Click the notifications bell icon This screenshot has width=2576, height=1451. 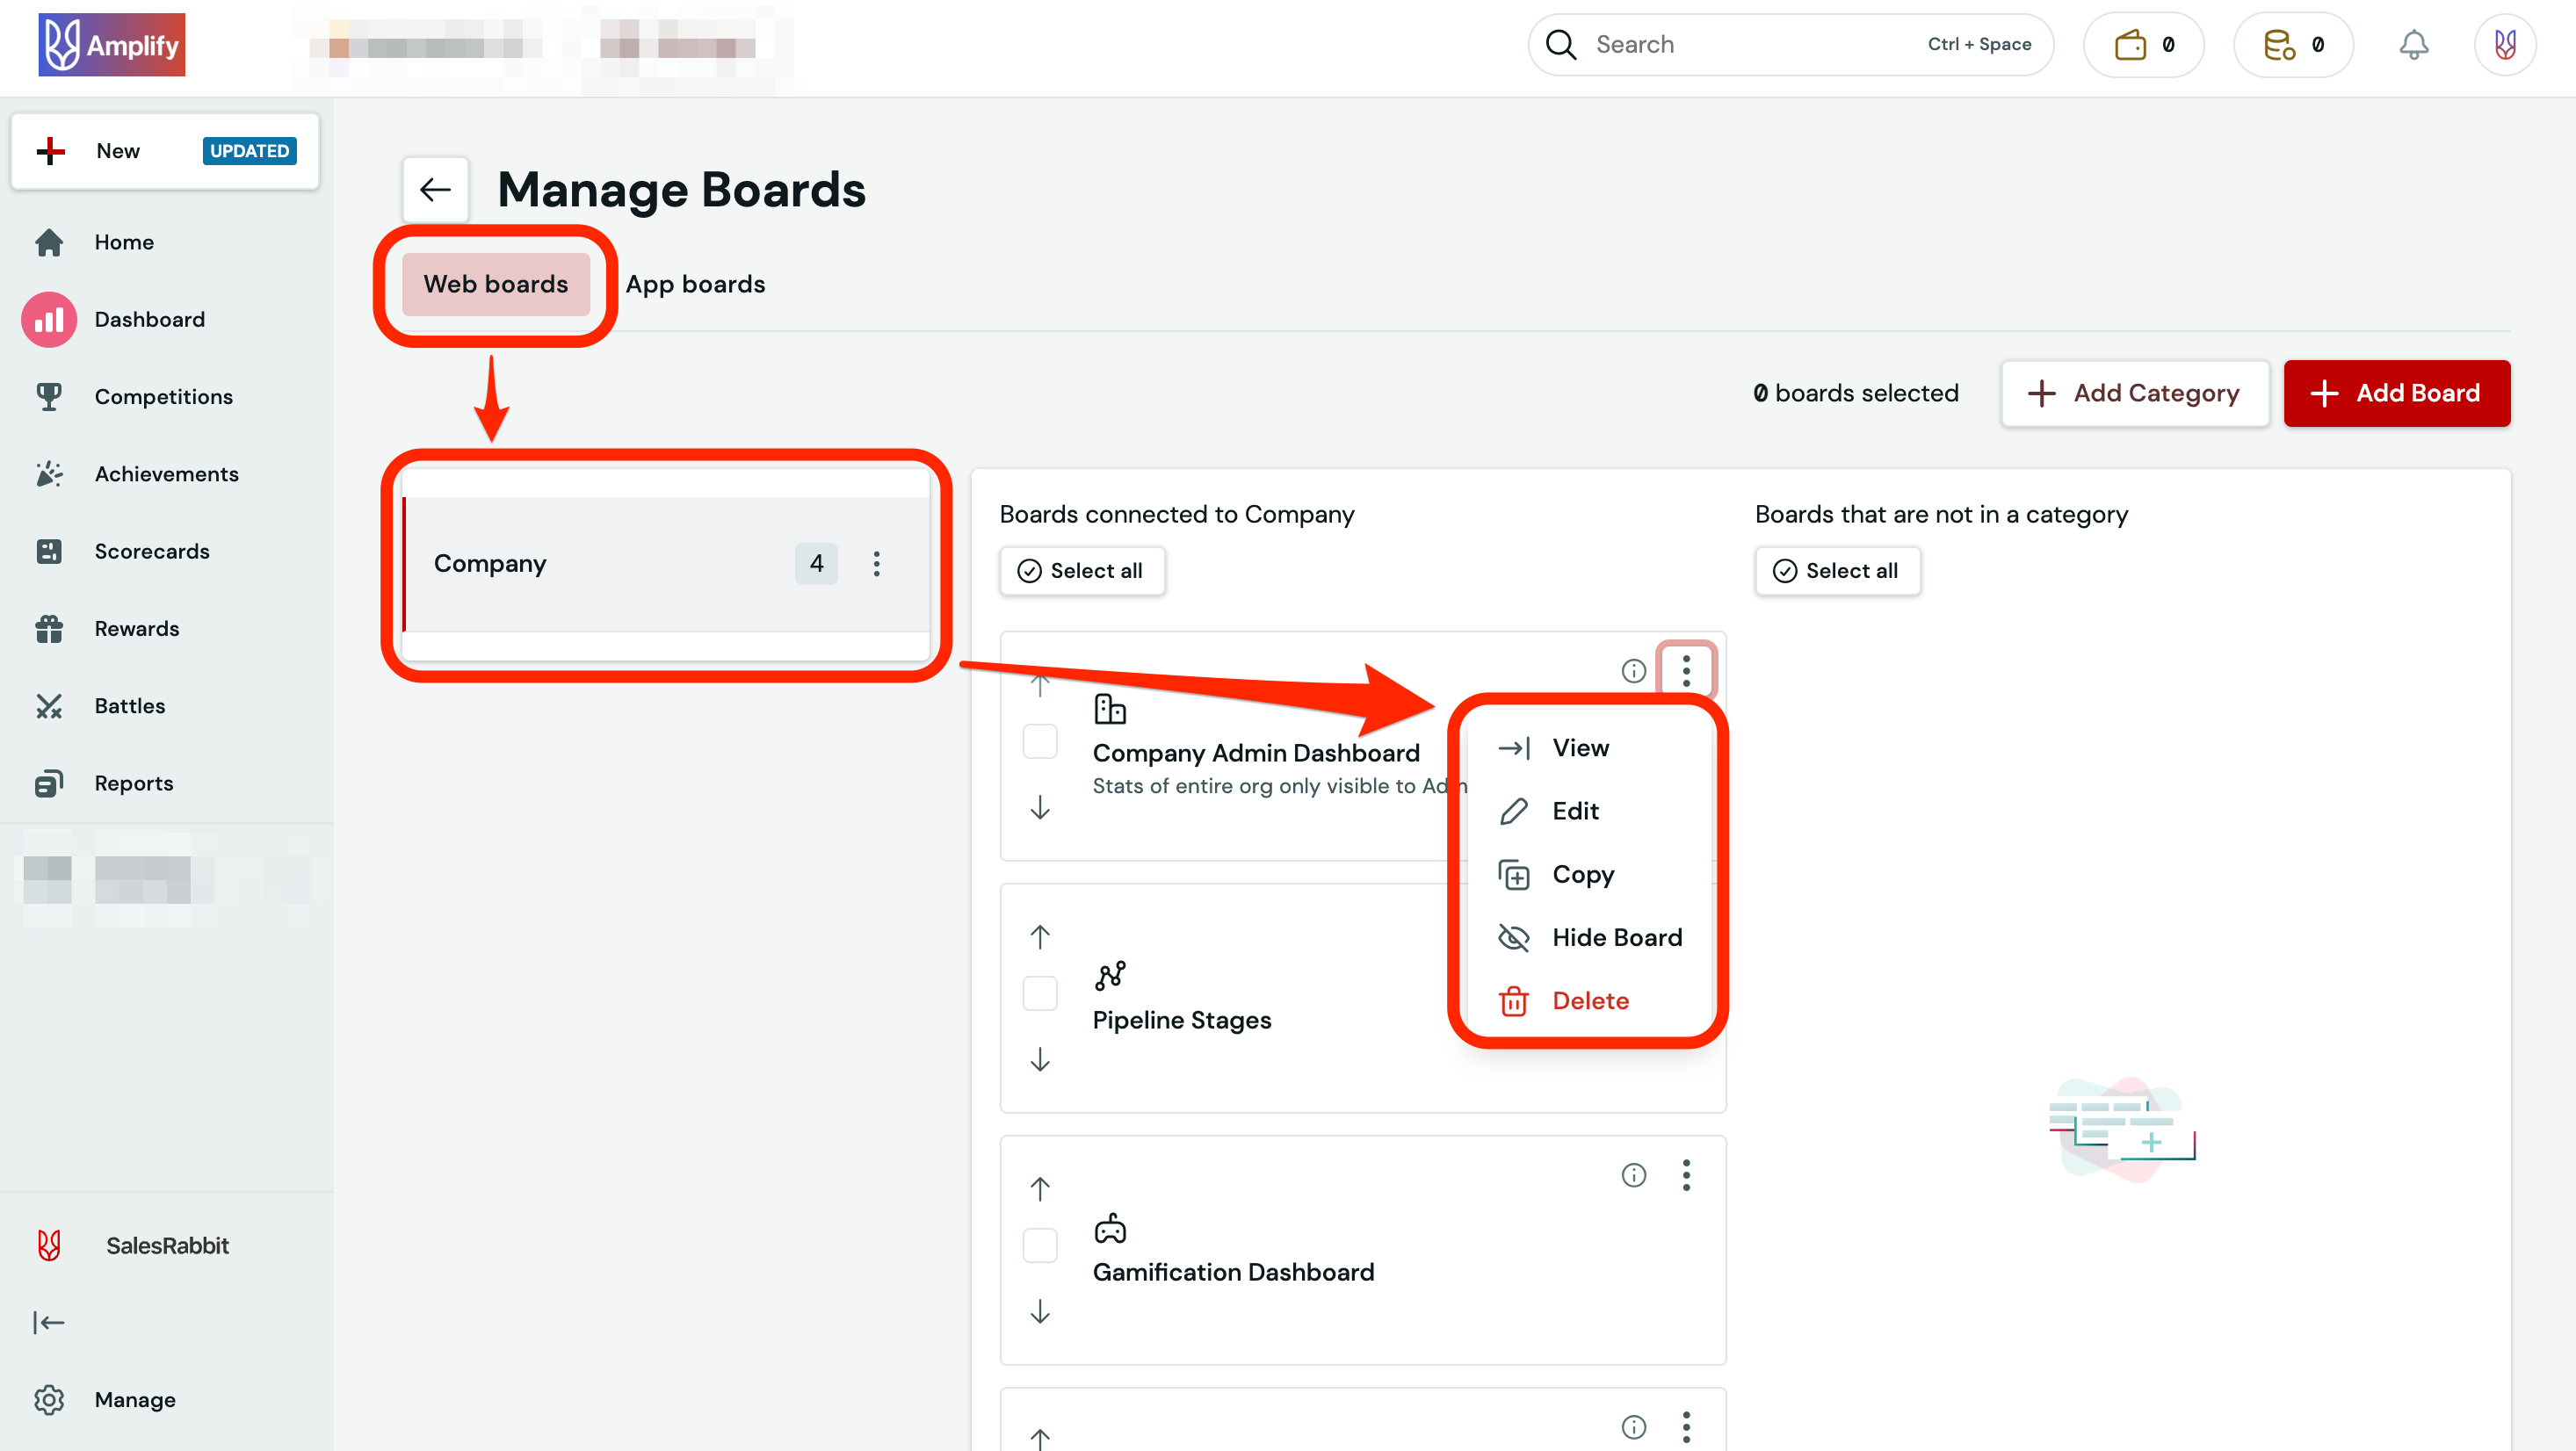[2414, 44]
